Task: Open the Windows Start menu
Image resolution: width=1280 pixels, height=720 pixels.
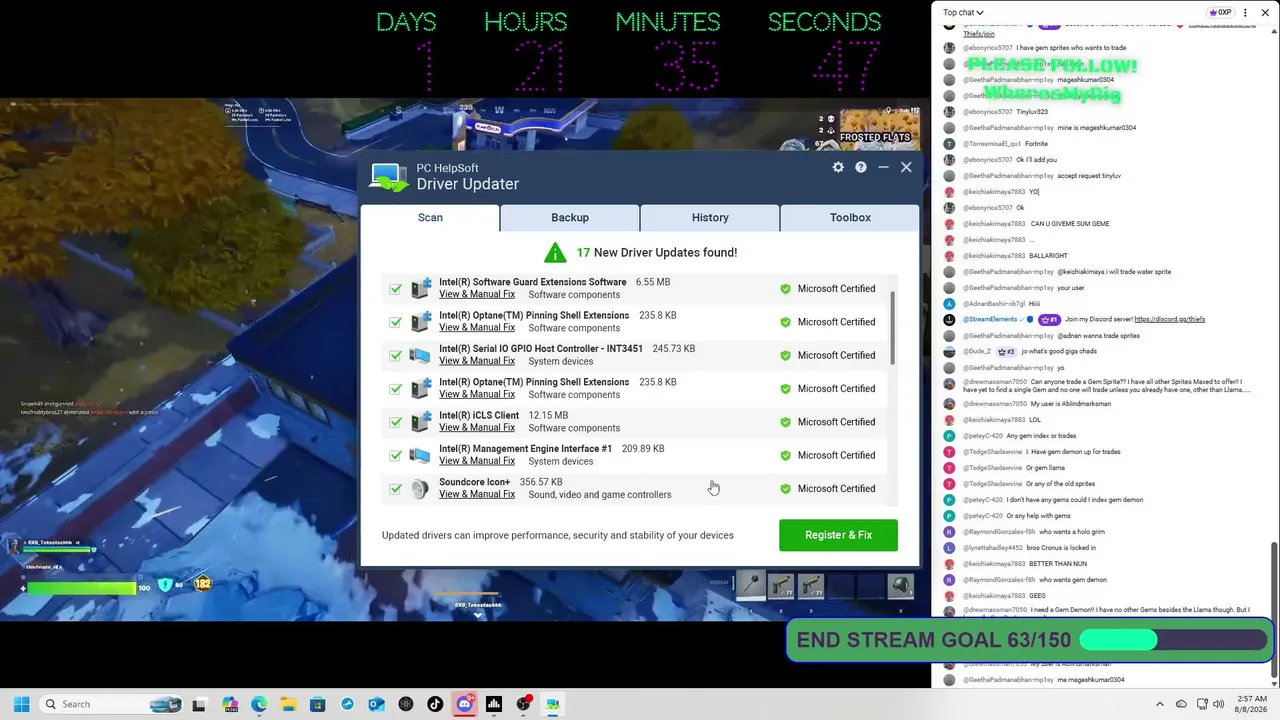Action: (21, 704)
